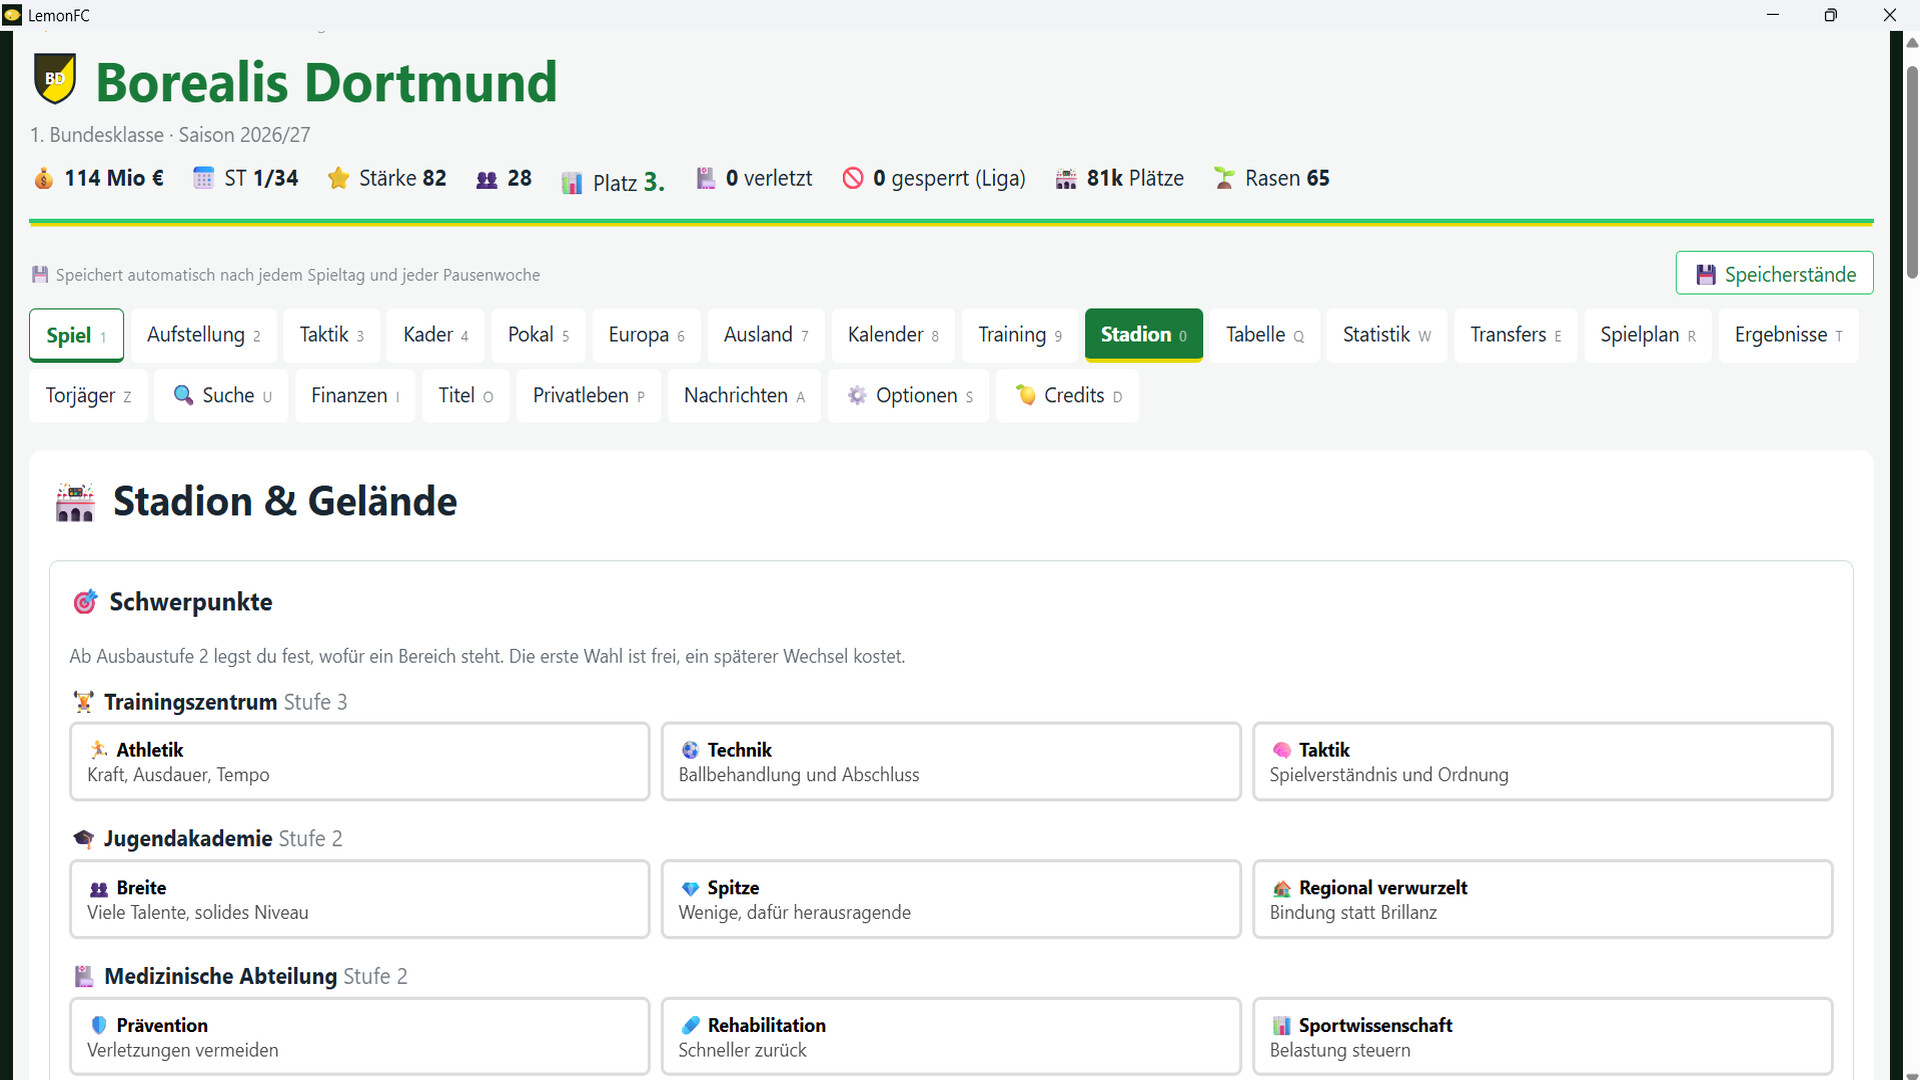
Task: Click the Jugendakademie graduation cap icon
Action: pyautogui.click(x=84, y=839)
